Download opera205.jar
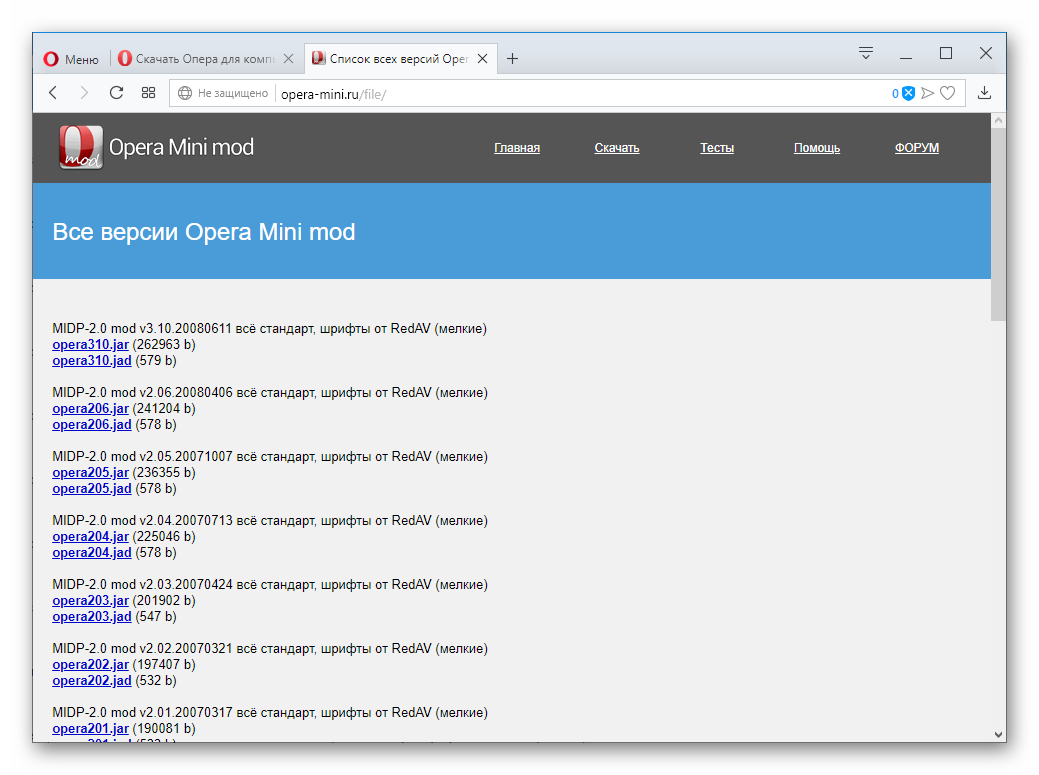Screen dimensions: 1039x775 [91, 472]
